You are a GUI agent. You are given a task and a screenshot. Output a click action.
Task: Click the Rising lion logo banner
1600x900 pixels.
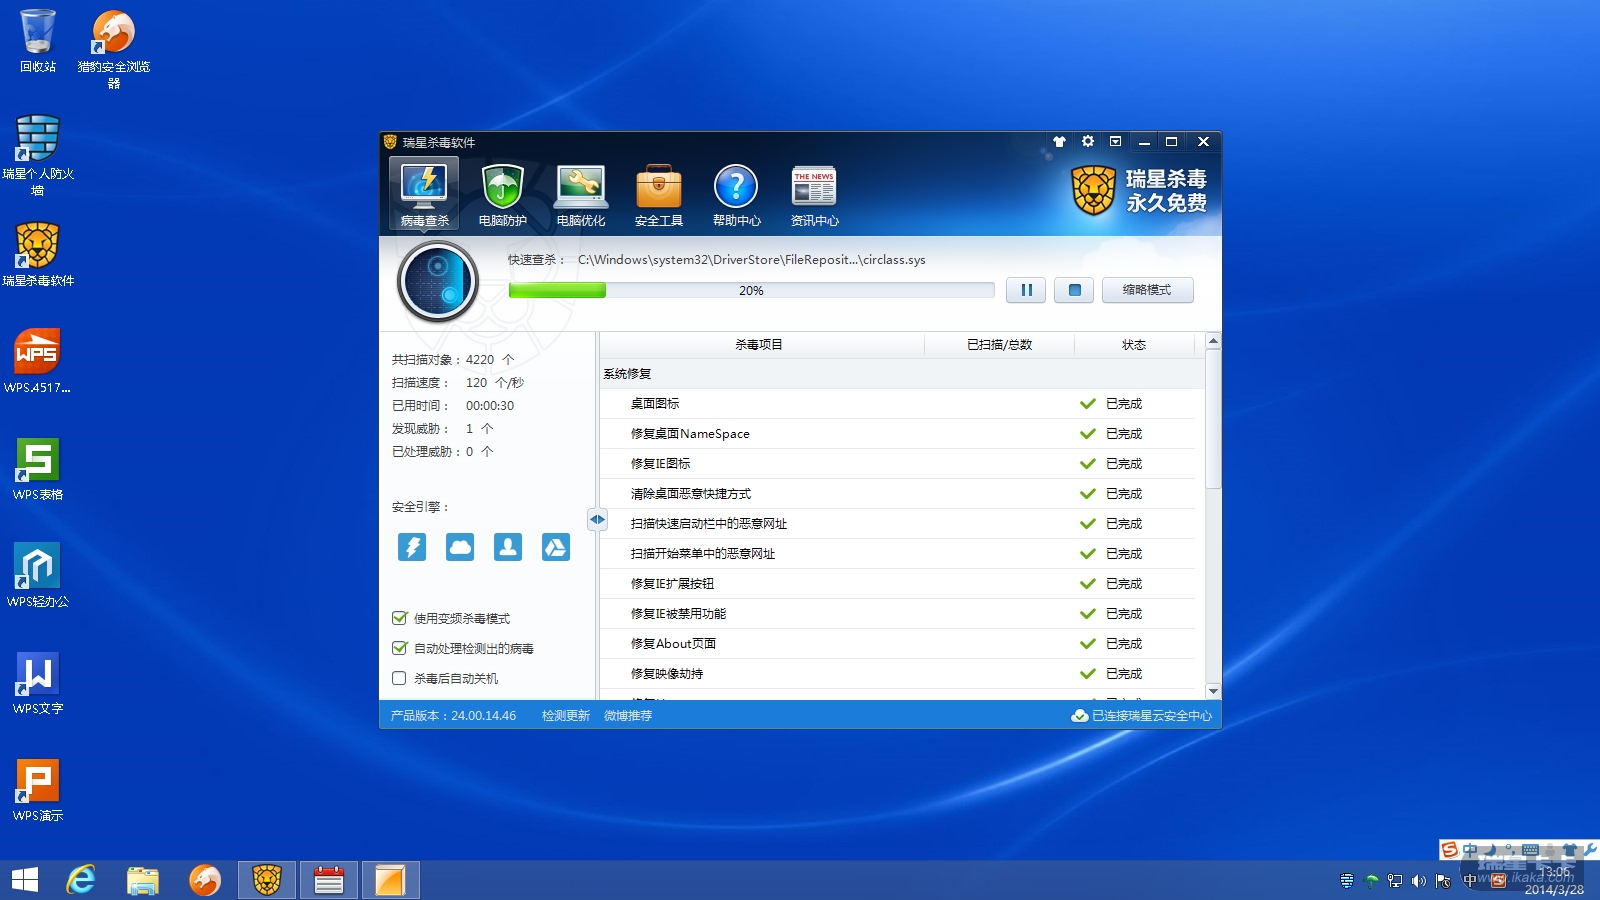[x=1139, y=190]
